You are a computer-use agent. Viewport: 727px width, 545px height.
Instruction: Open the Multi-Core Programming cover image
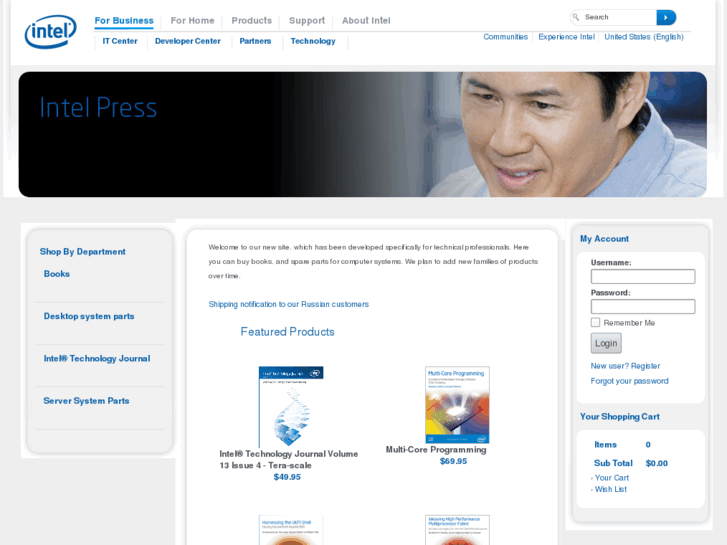pyautogui.click(x=457, y=405)
